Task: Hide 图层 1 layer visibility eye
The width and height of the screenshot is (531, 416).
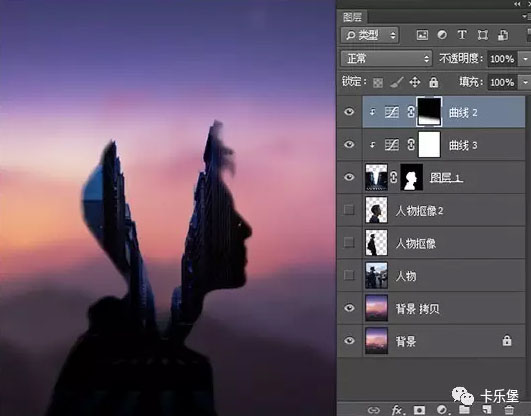Action: pos(349,177)
